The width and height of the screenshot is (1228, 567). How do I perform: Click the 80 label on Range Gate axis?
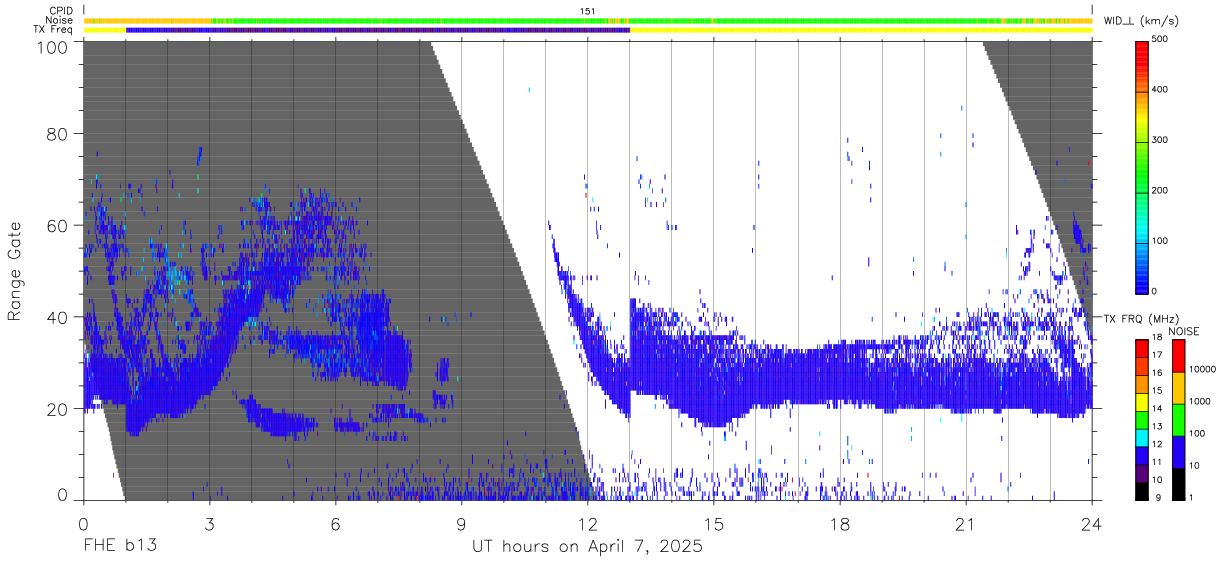tap(58, 133)
